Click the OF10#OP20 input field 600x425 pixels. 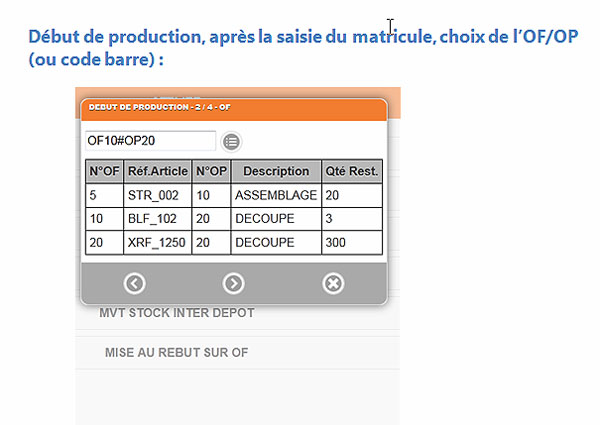coord(149,141)
